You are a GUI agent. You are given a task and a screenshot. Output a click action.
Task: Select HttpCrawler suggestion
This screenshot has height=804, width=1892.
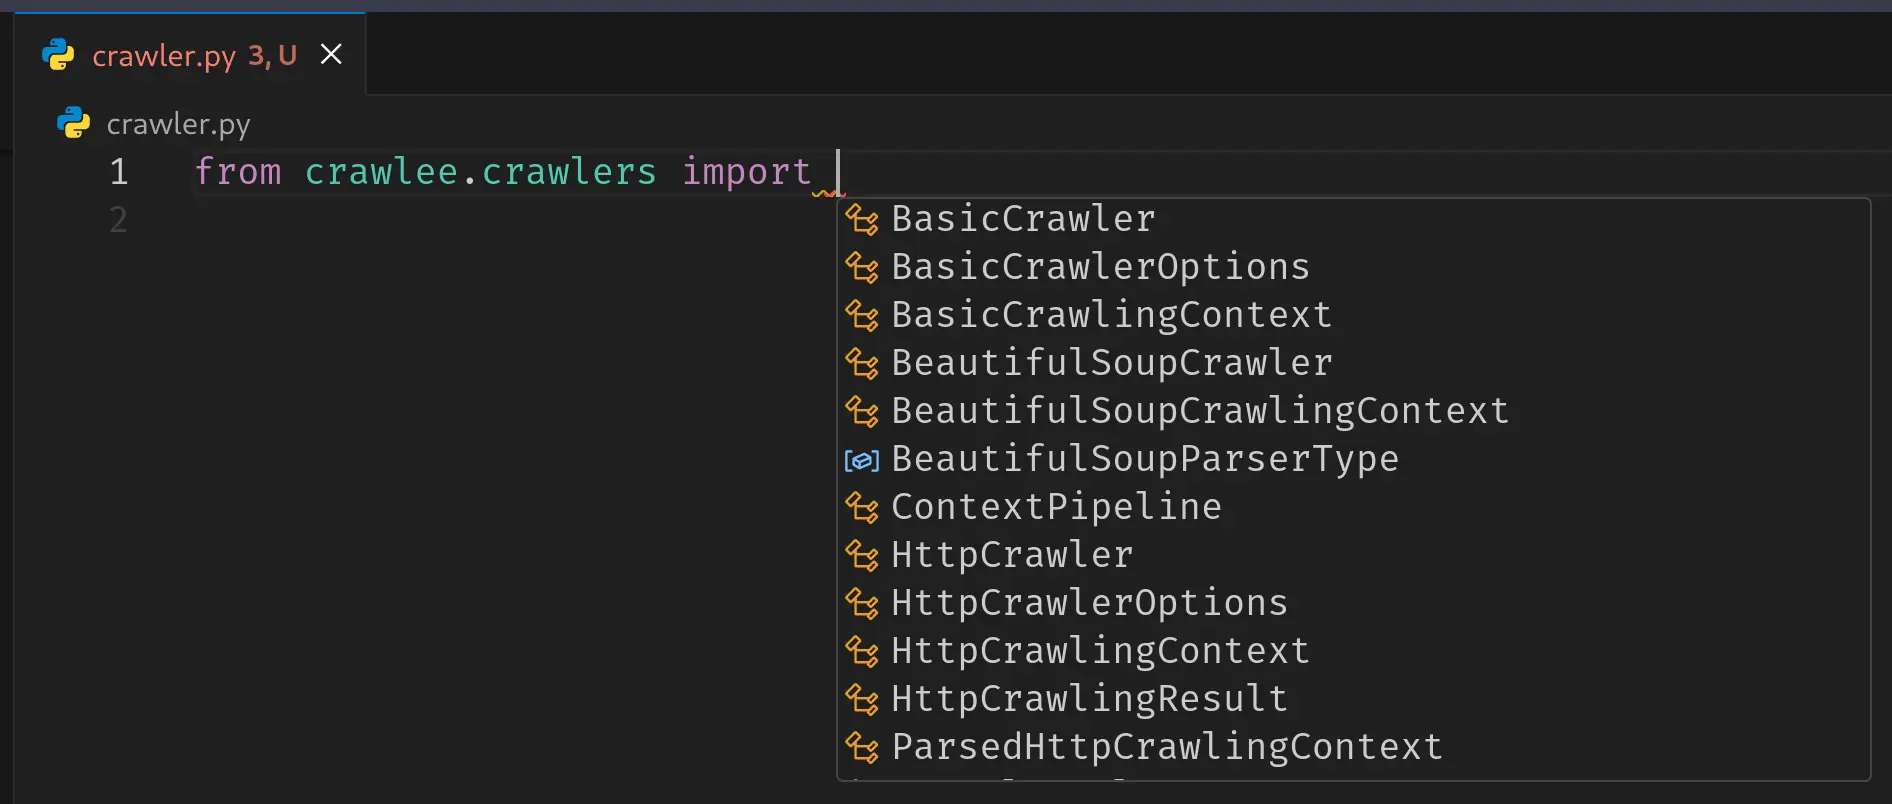point(1353,555)
